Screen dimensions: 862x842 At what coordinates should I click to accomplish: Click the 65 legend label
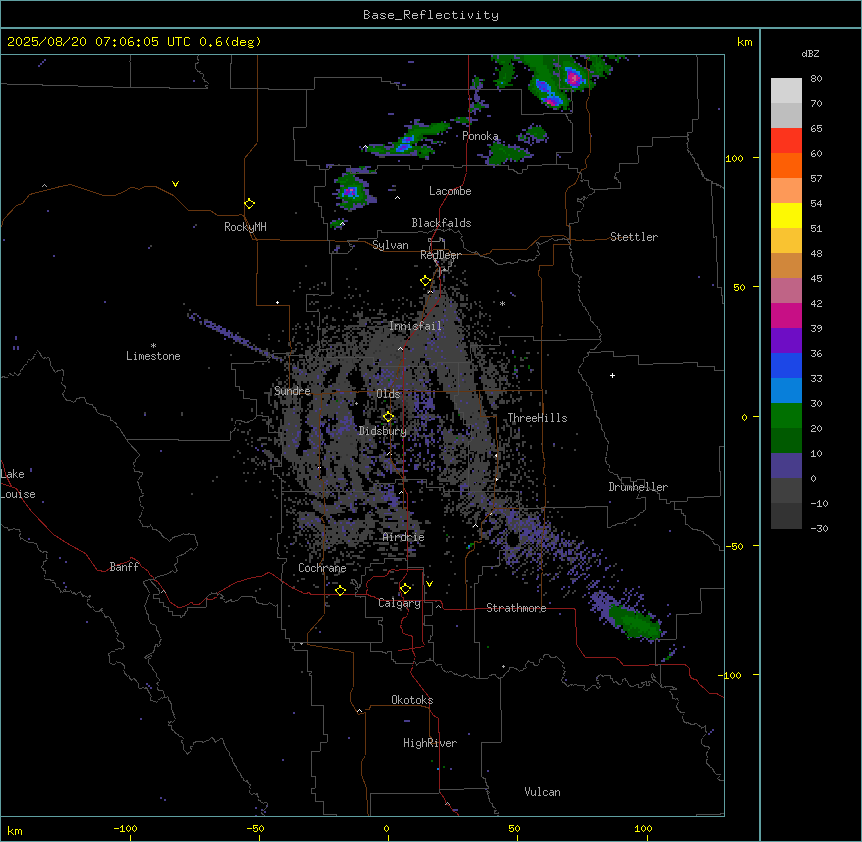click(x=816, y=128)
